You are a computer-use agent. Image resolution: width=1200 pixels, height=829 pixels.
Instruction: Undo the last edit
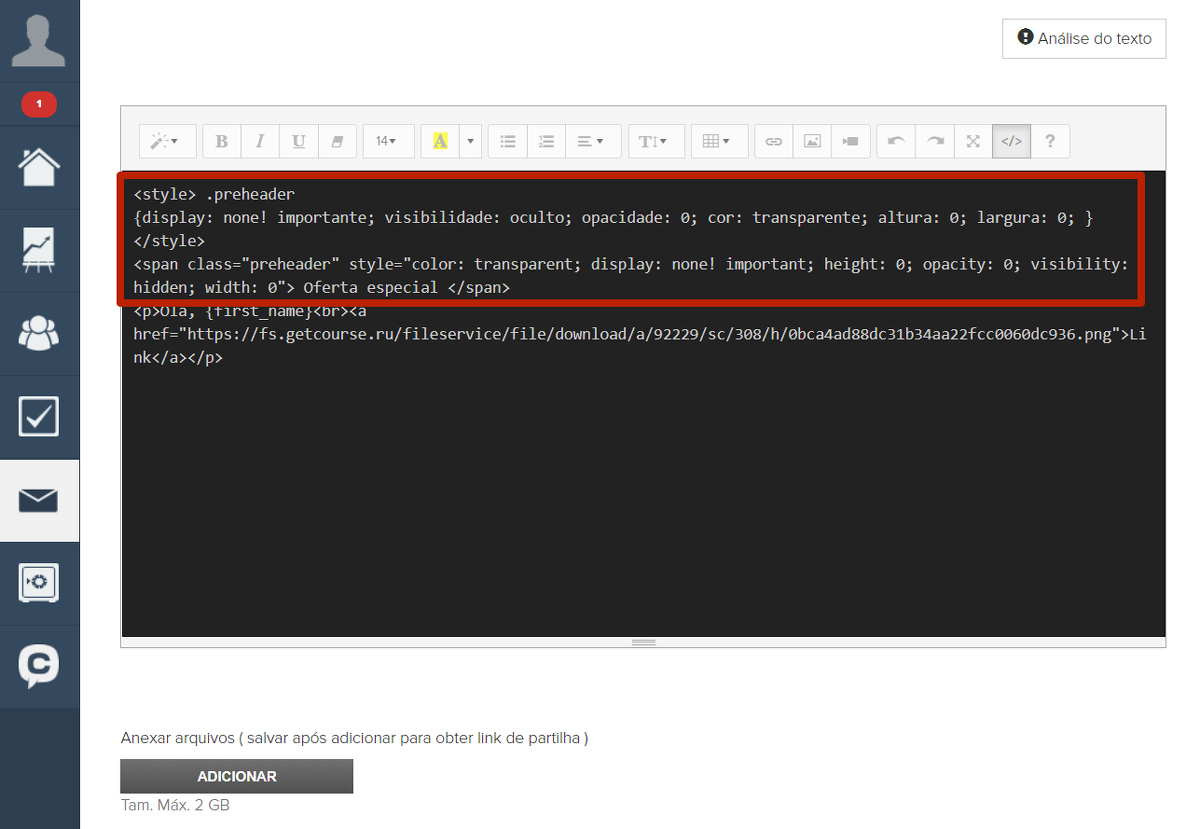coord(896,142)
